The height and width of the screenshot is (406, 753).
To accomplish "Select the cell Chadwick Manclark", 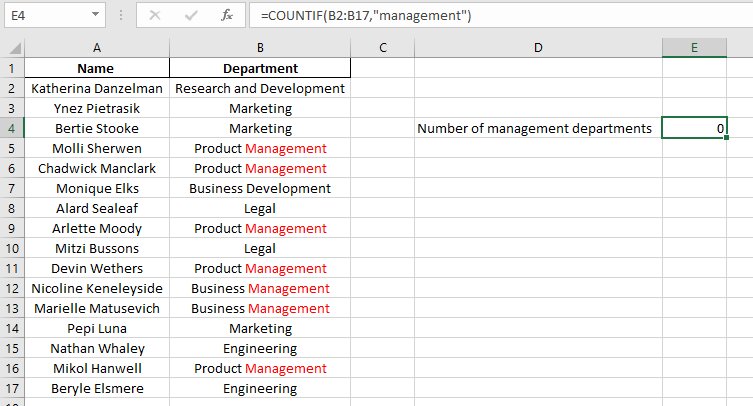I will [97, 169].
